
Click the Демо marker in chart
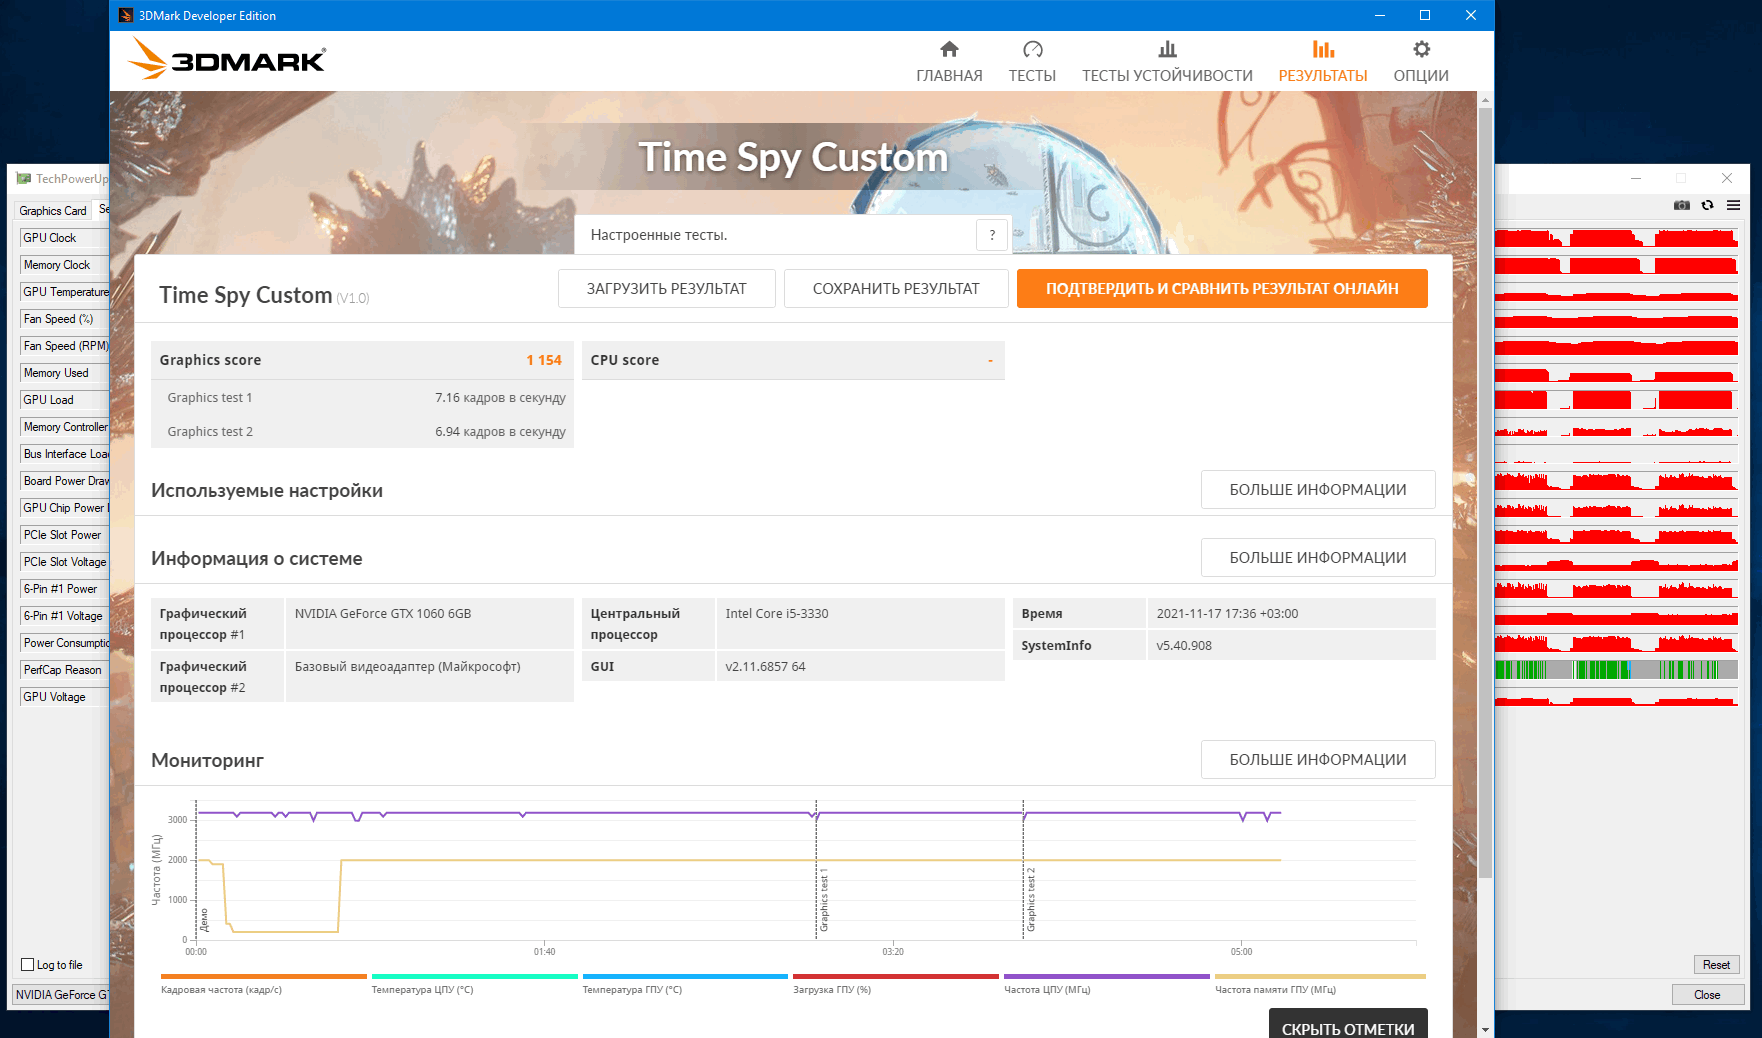(x=204, y=920)
